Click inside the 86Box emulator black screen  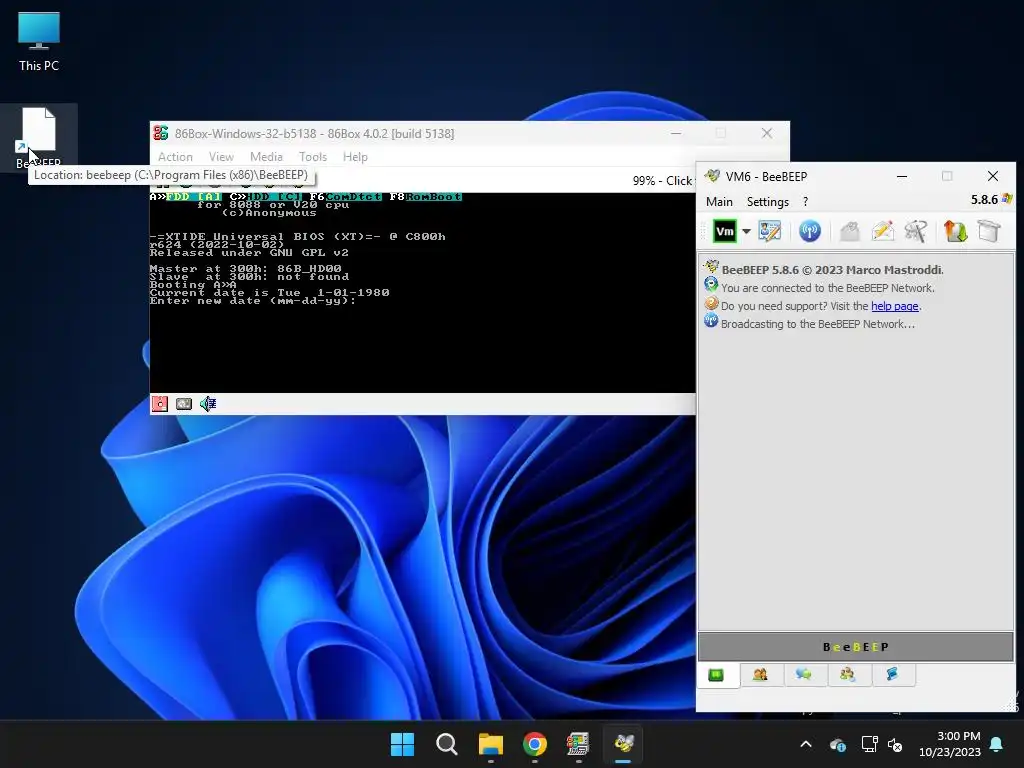pyautogui.click(x=423, y=293)
